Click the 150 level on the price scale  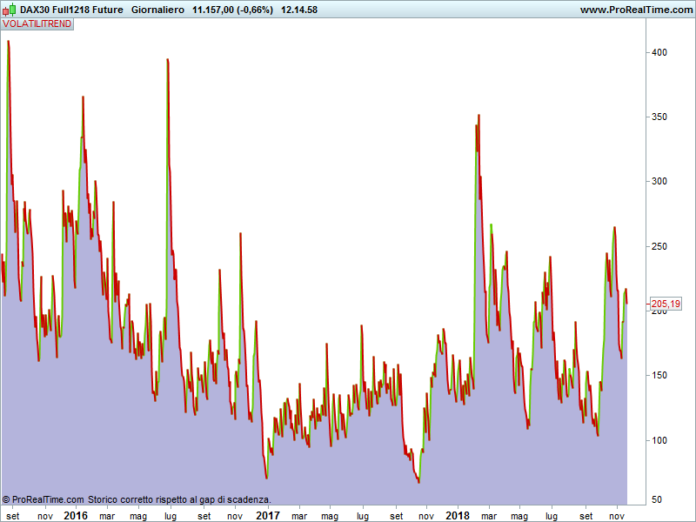659,376
